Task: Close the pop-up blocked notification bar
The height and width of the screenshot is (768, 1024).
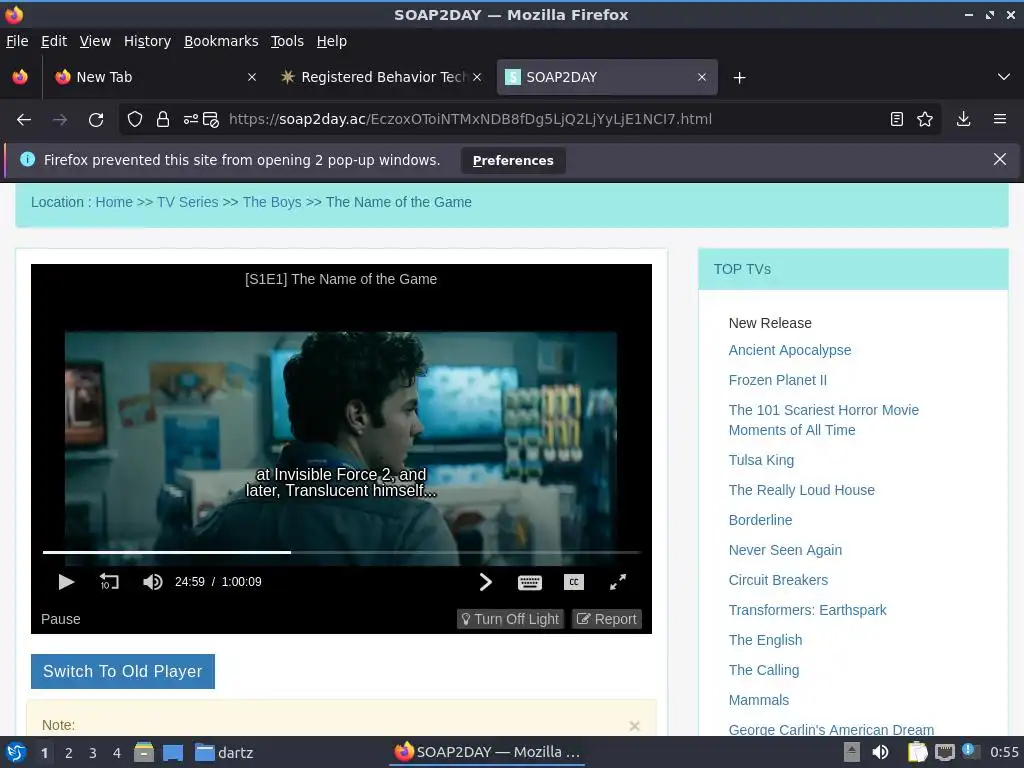Action: [1000, 159]
